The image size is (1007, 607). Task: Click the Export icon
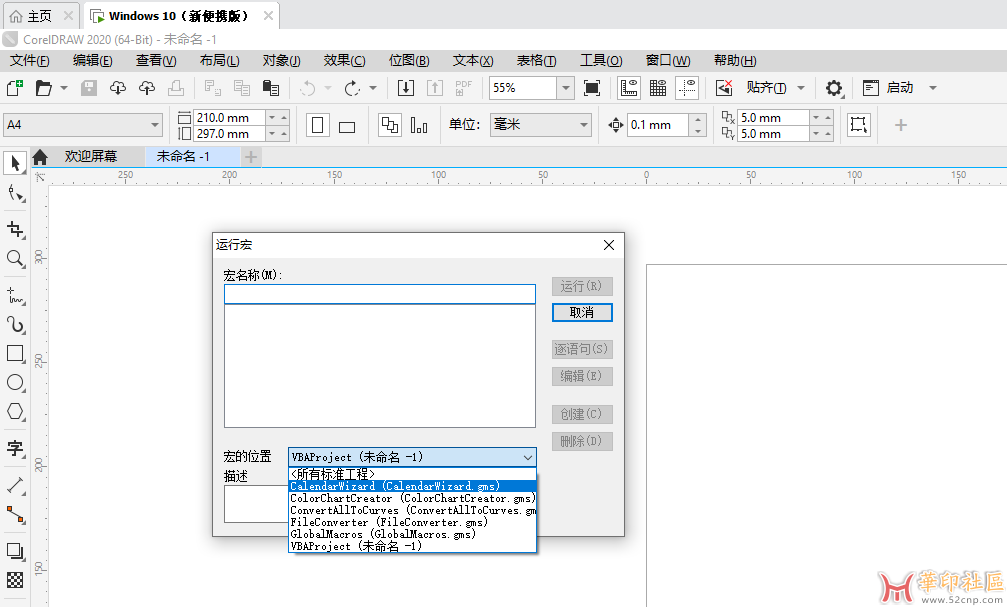(435, 88)
